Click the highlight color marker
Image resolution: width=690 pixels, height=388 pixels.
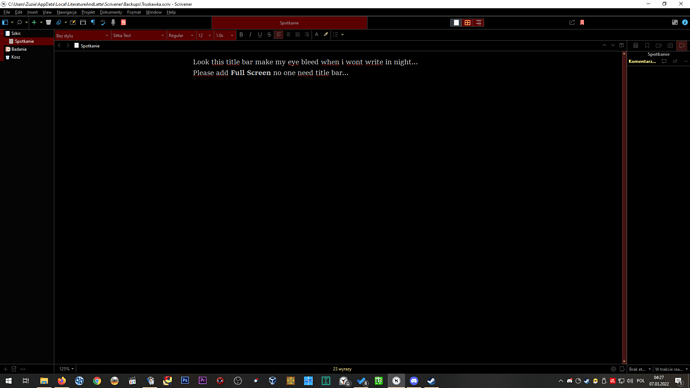(x=326, y=35)
